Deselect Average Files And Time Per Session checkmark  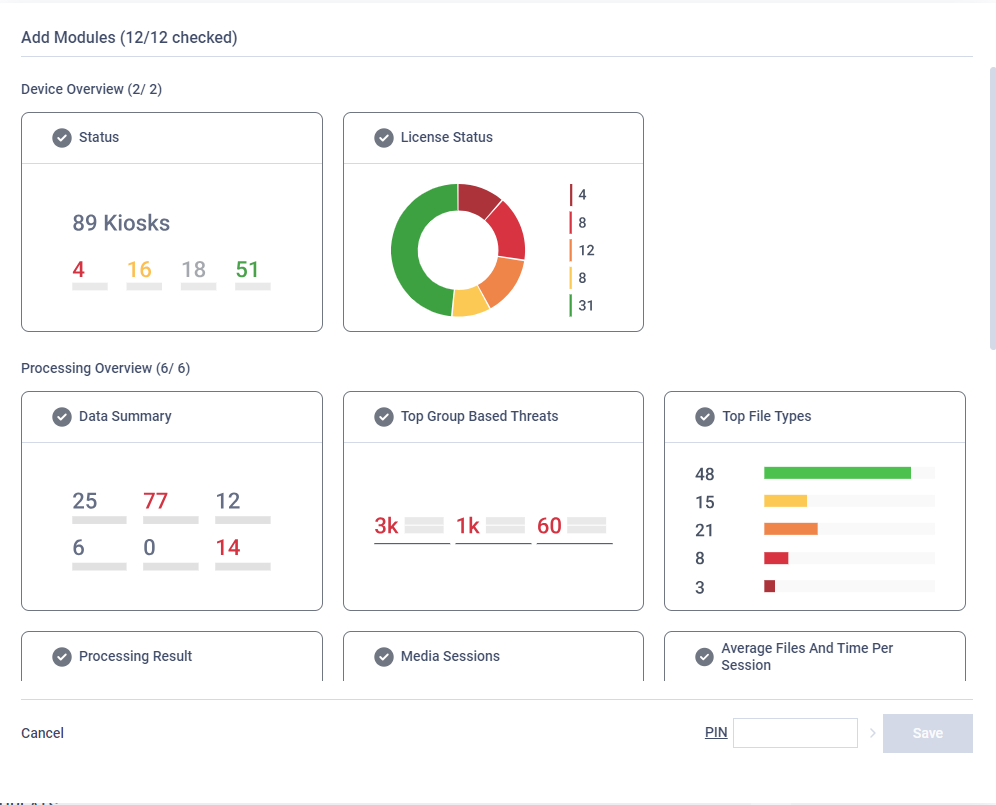(x=704, y=657)
